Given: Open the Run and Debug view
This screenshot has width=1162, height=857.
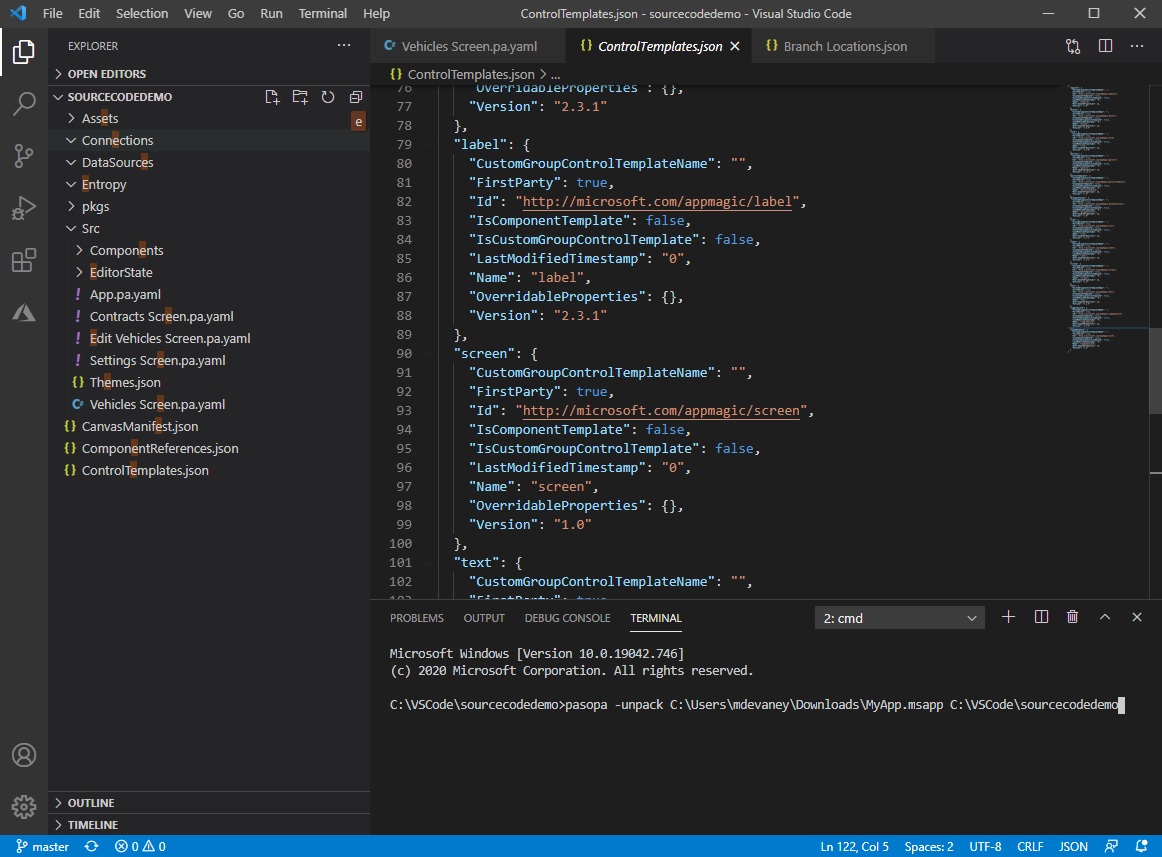Looking at the screenshot, I should tap(24, 208).
